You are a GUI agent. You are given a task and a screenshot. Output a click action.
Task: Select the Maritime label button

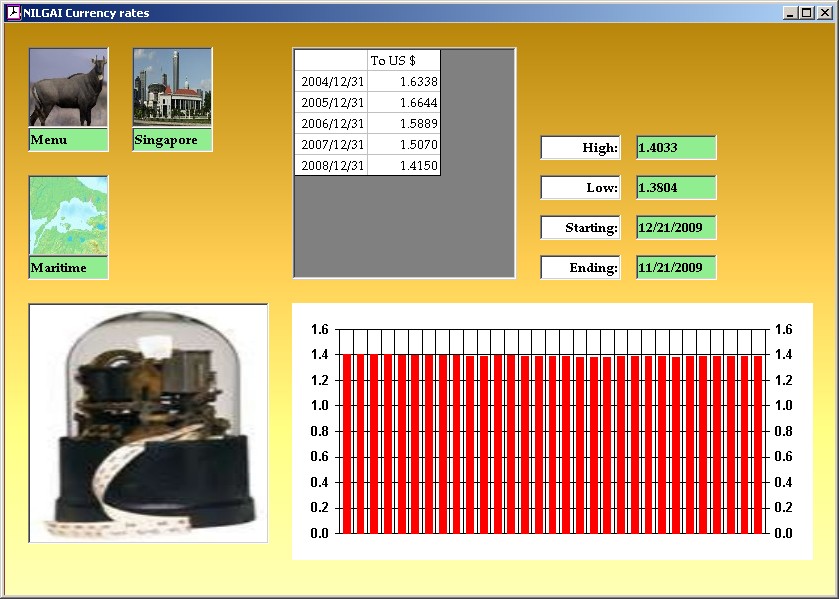[x=68, y=268]
